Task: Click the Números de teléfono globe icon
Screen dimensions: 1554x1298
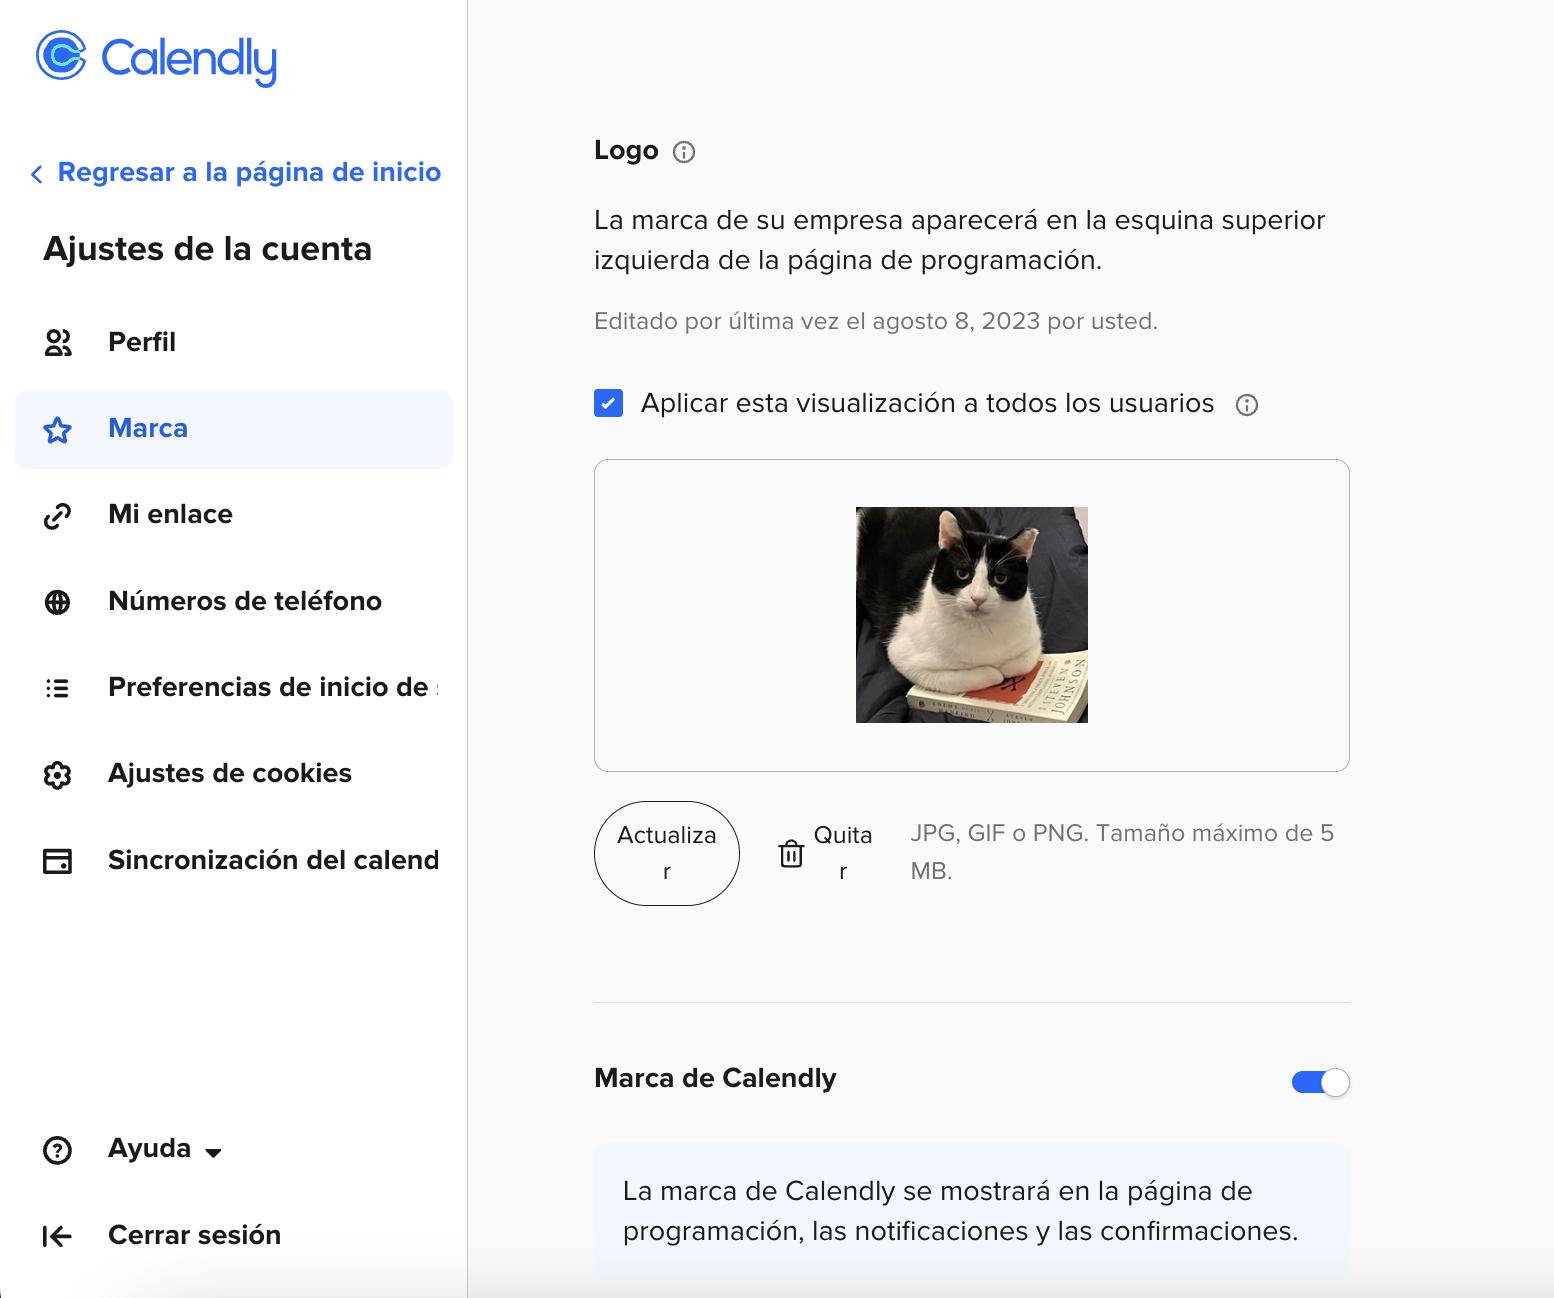Action: coord(58,602)
